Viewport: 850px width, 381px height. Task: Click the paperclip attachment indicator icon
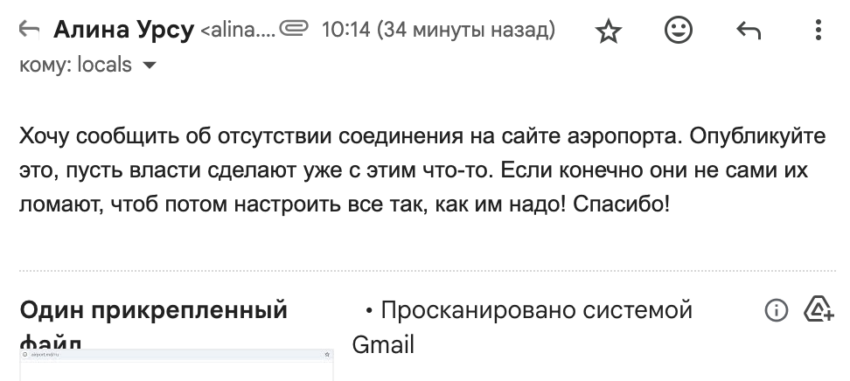click(x=293, y=28)
